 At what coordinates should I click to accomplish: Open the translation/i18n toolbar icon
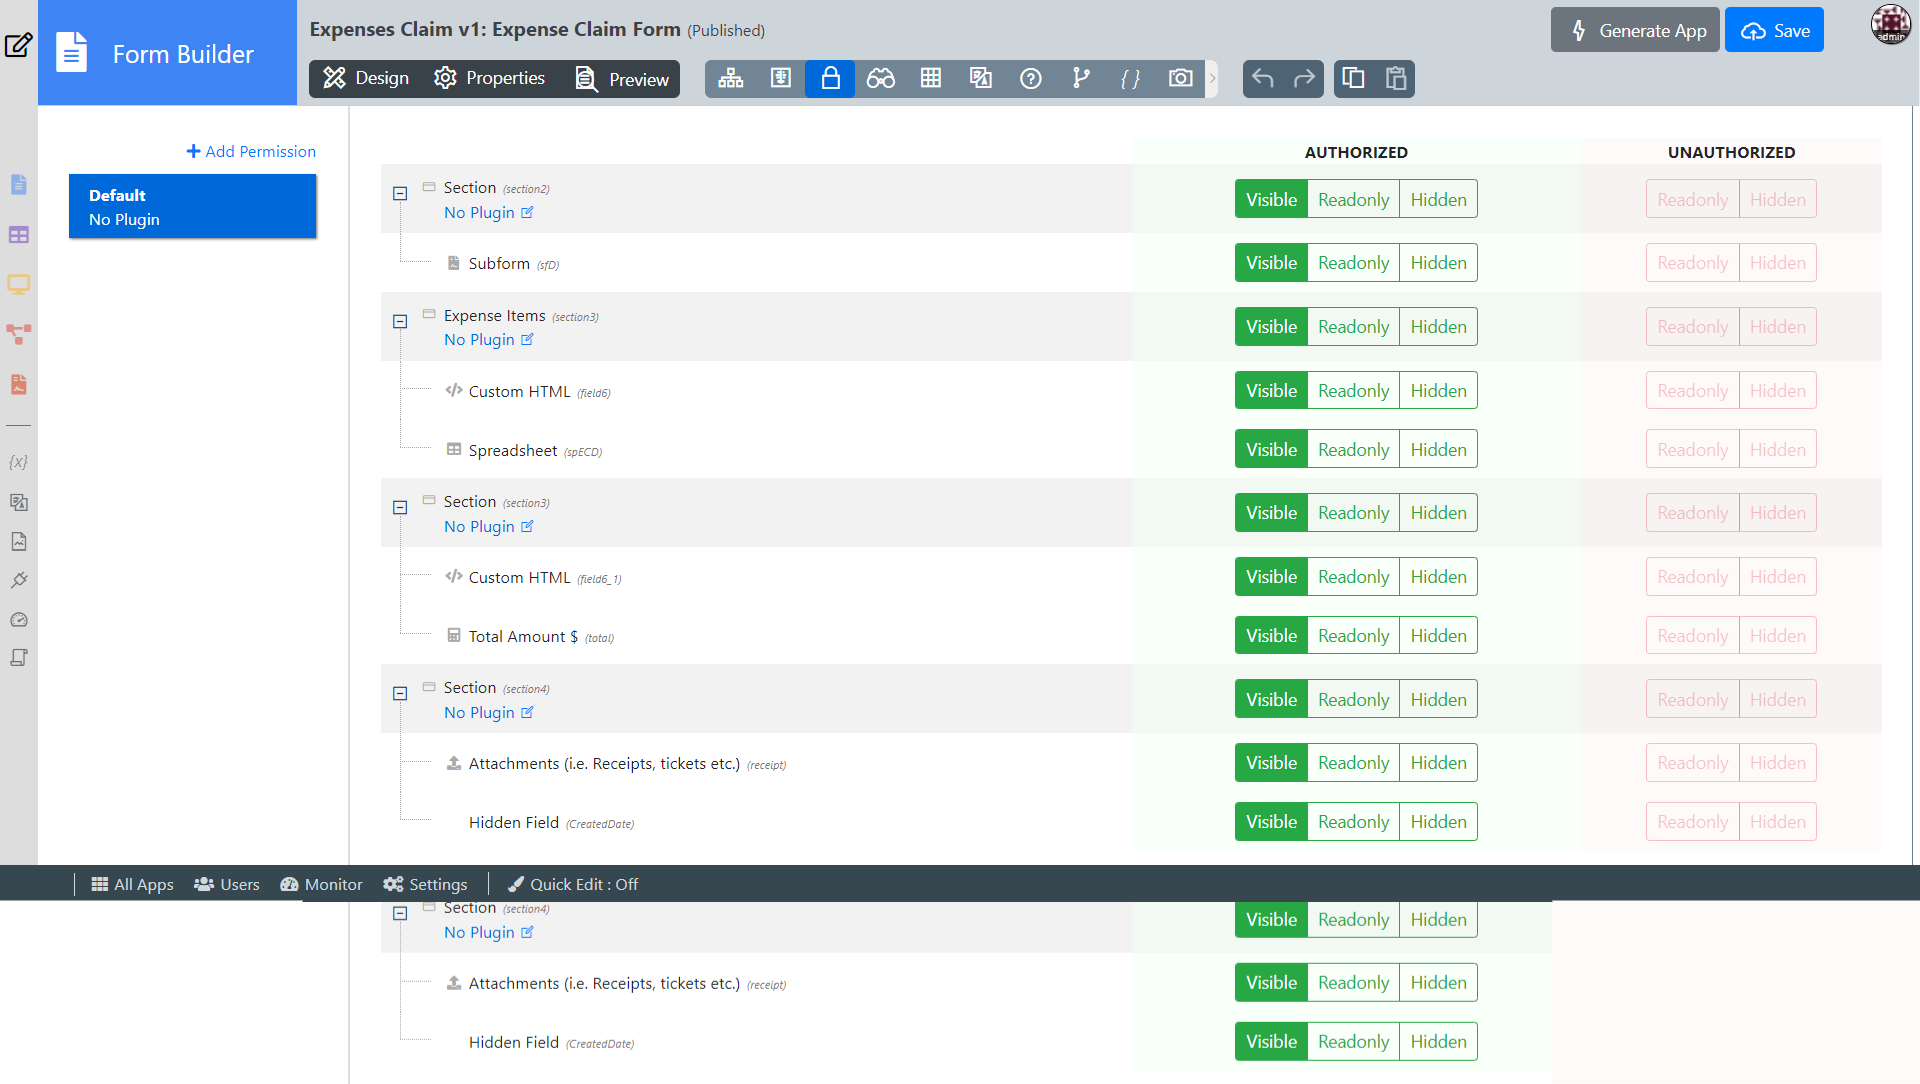pyautogui.click(x=980, y=78)
